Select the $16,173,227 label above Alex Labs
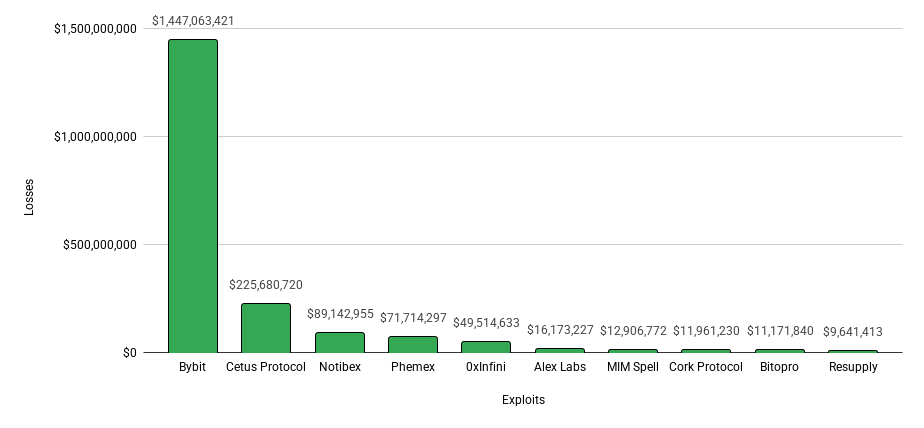924x428 pixels. tap(560, 330)
